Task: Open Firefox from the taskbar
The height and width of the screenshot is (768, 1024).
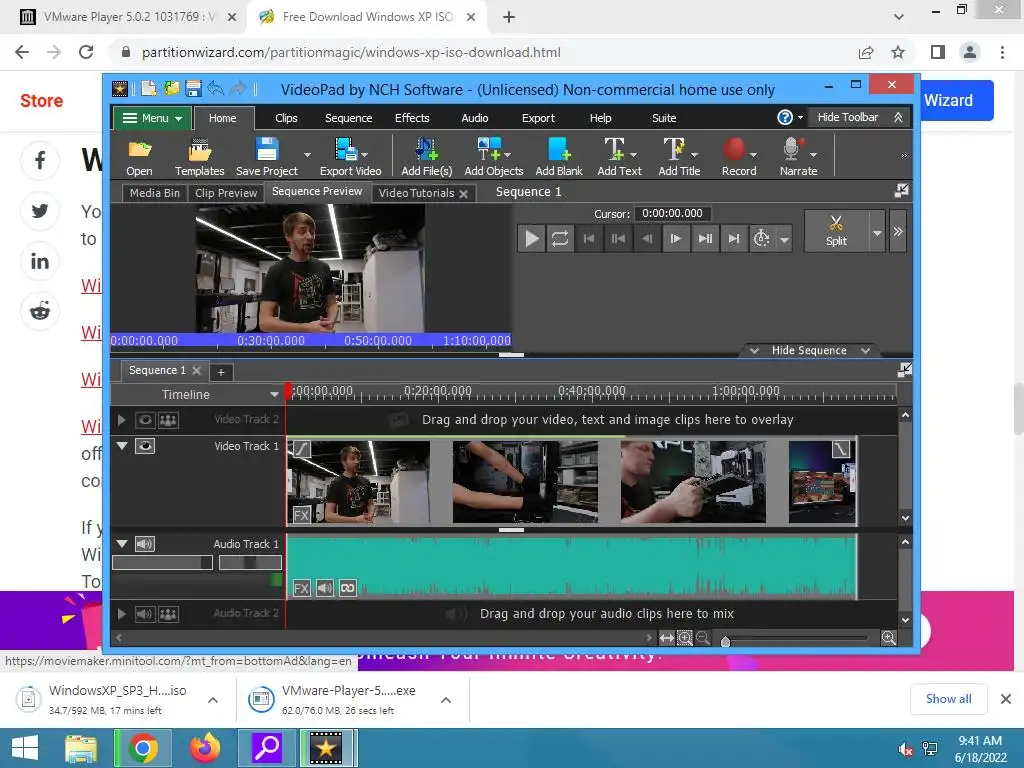Action: click(204, 747)
